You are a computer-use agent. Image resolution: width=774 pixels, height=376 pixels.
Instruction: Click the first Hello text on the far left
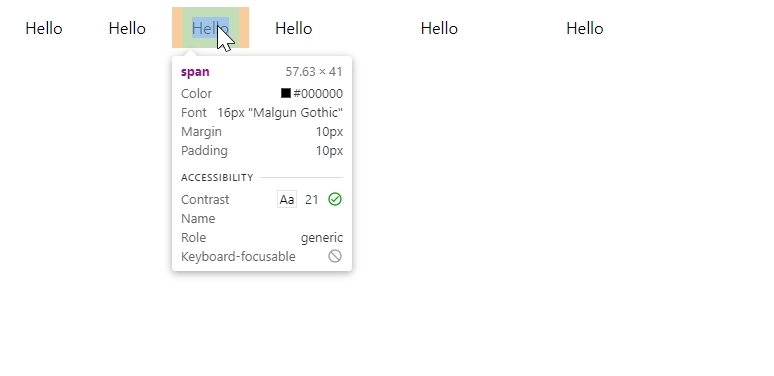point(44,29)
